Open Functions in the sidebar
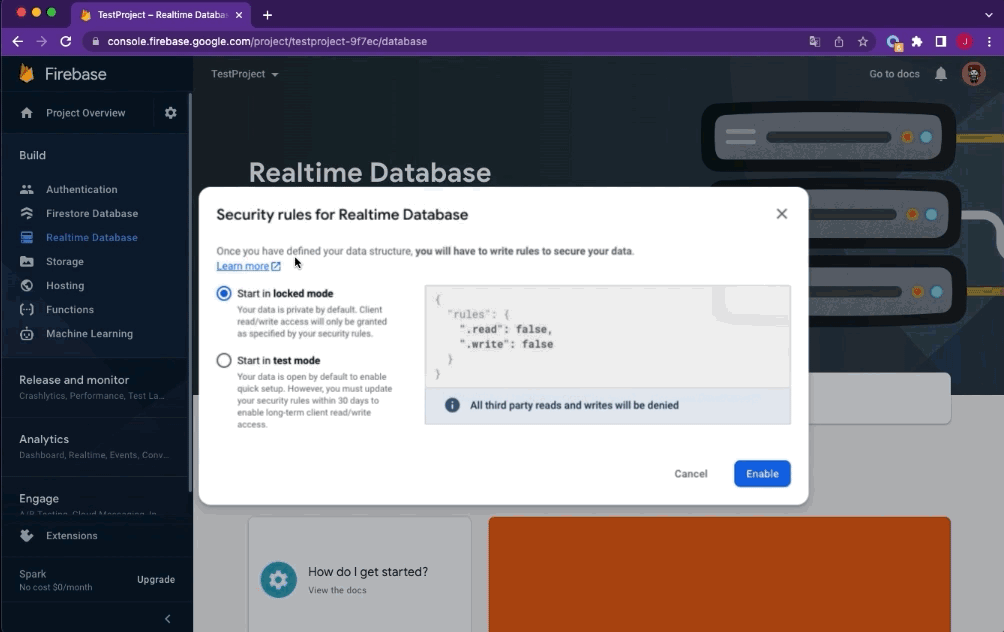 click(x=70, y=309)
